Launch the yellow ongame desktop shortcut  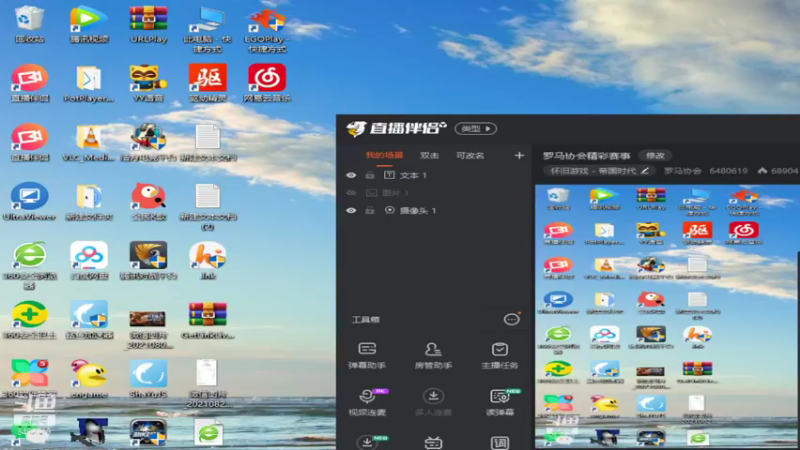(x=89, y=379)
